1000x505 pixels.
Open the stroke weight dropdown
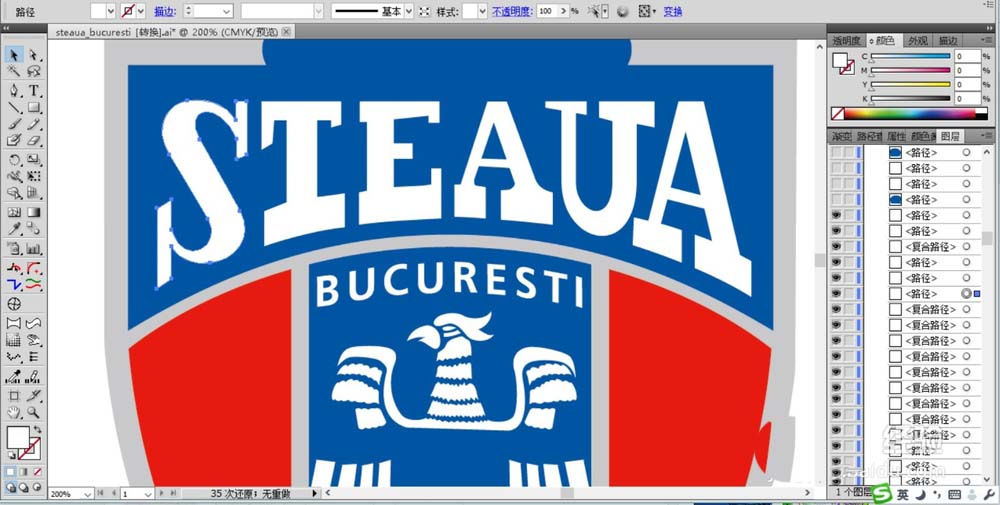[226, 11]
